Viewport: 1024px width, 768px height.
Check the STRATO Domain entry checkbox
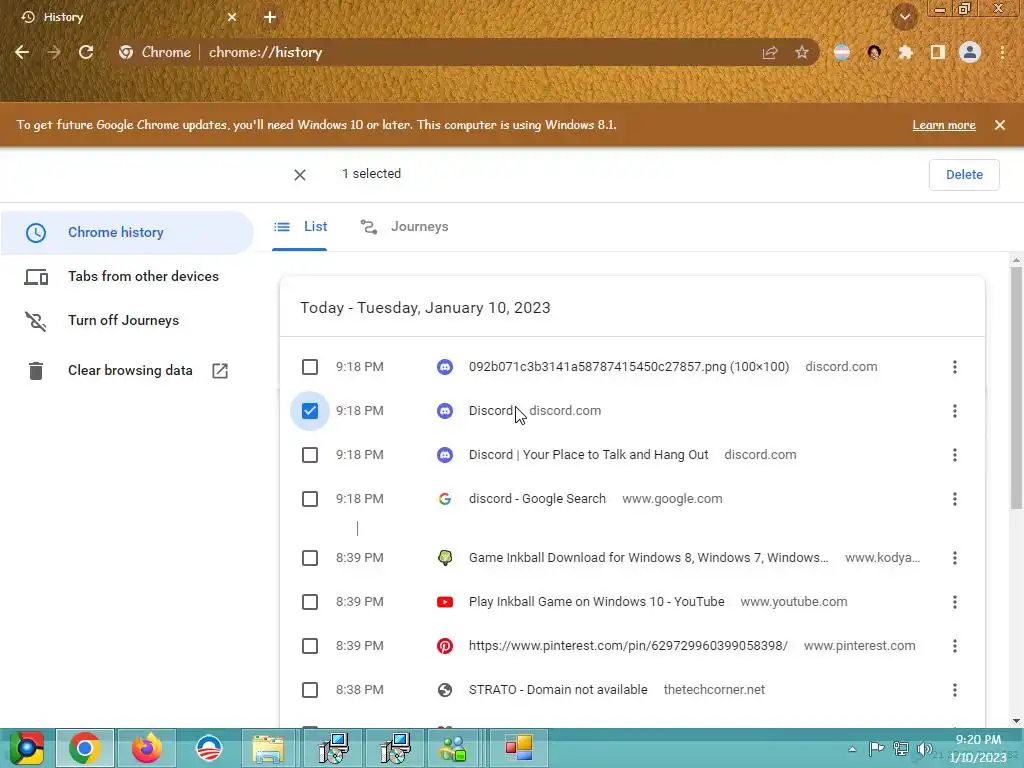coord(310,690)
